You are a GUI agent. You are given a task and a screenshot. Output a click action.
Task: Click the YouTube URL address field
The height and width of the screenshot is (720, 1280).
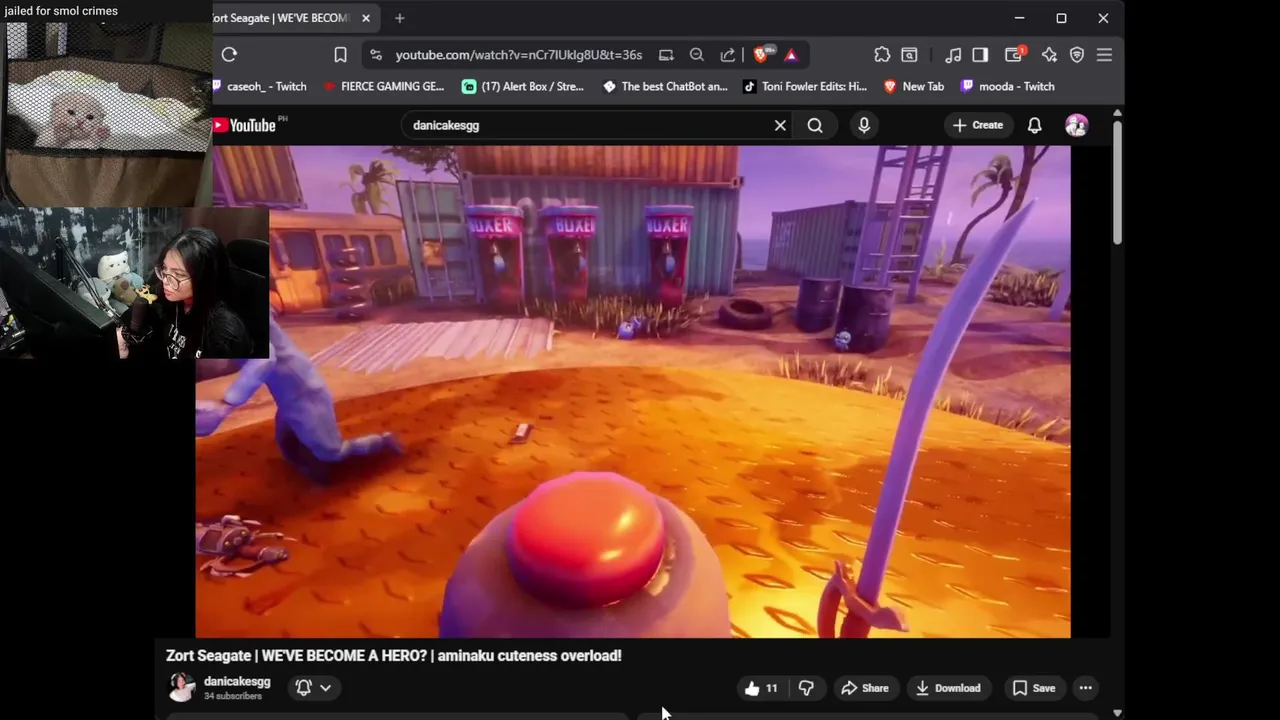click(x=518, y=55)
